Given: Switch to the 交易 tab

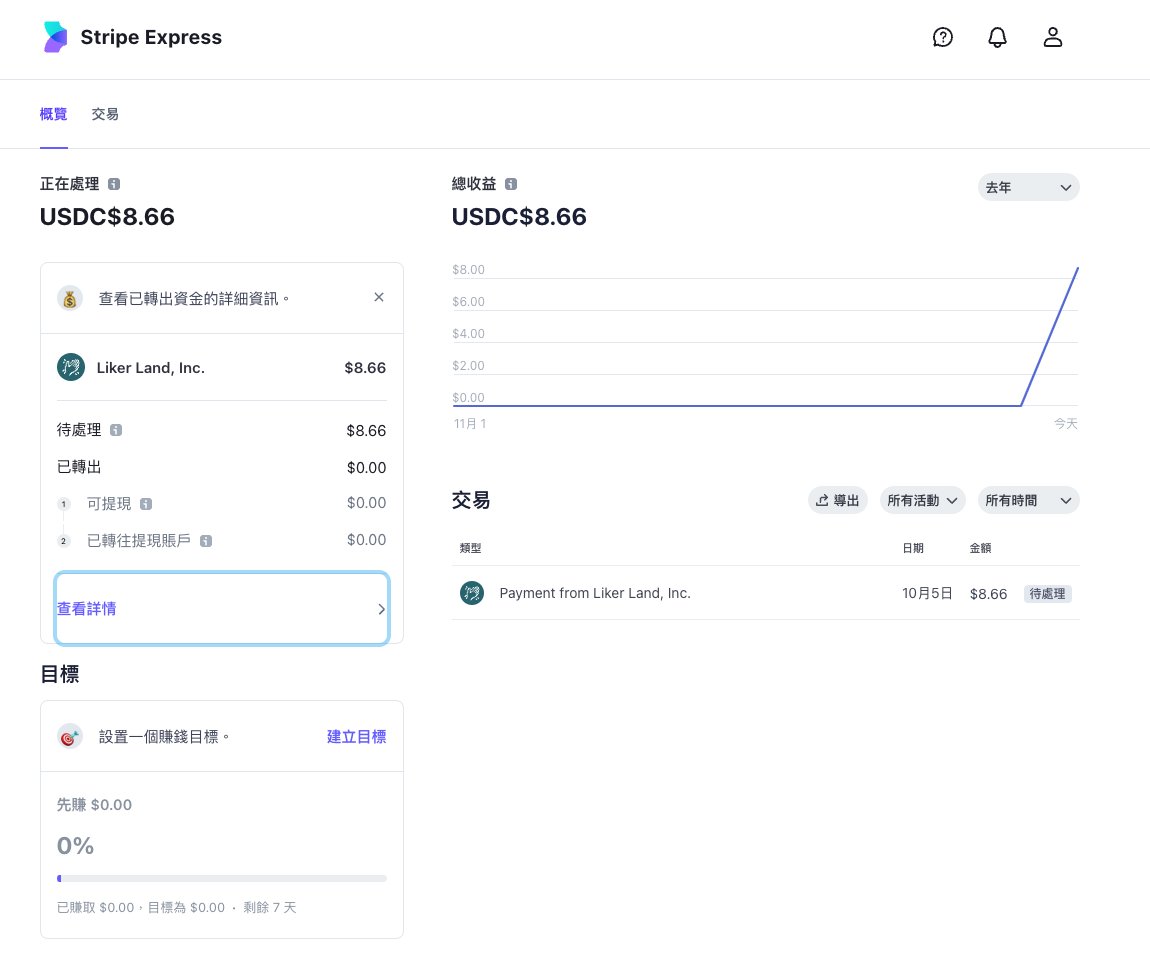Looking at the screenshot, I should pos(105,113).
